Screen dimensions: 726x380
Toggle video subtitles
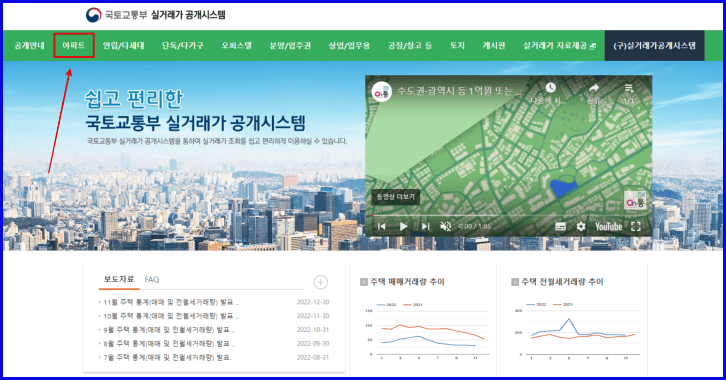(x=560, y=226)
